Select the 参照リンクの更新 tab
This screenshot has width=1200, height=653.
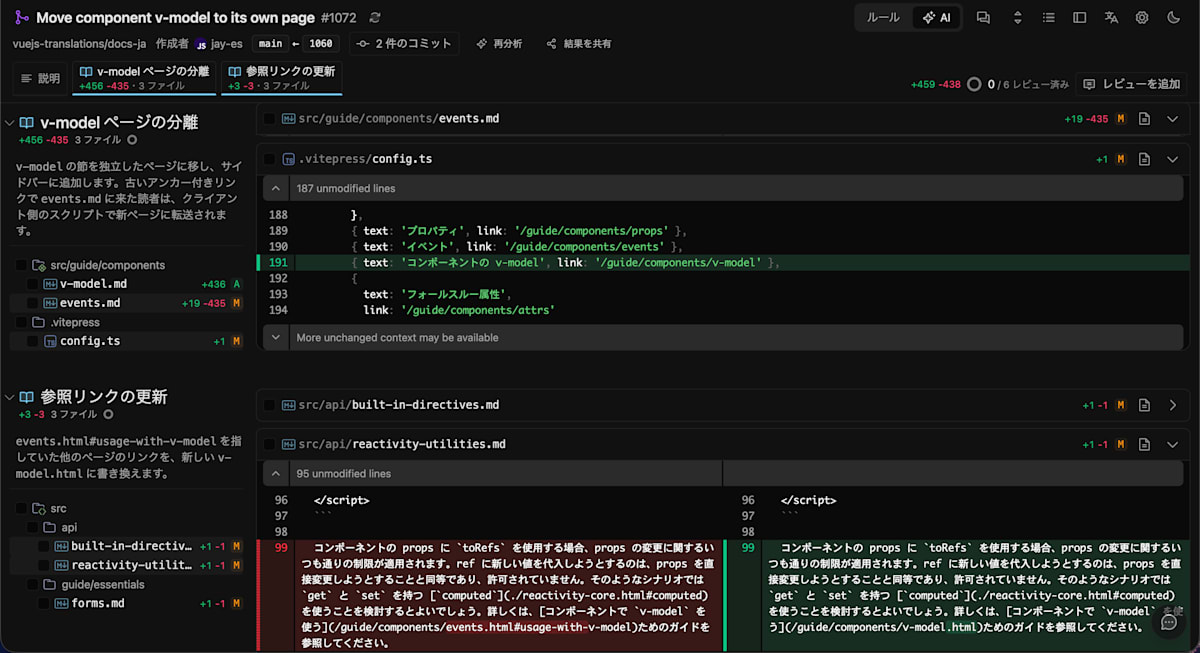click(x=281, y=78)
